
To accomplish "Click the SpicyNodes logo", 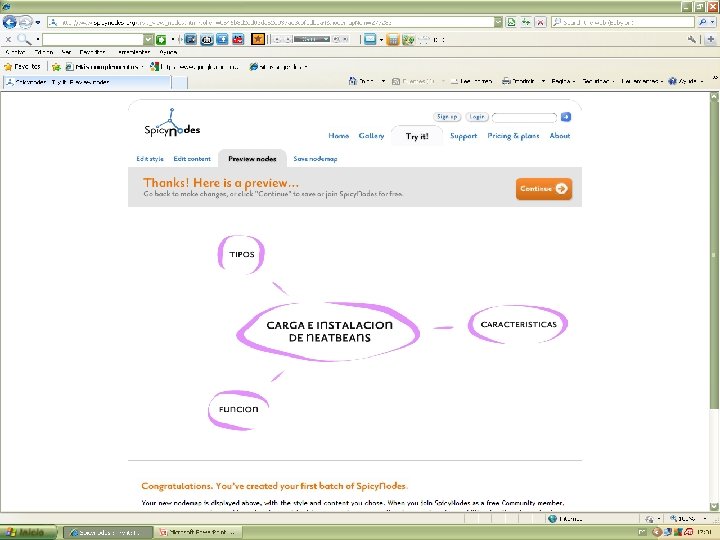I will tap(172, 123).
